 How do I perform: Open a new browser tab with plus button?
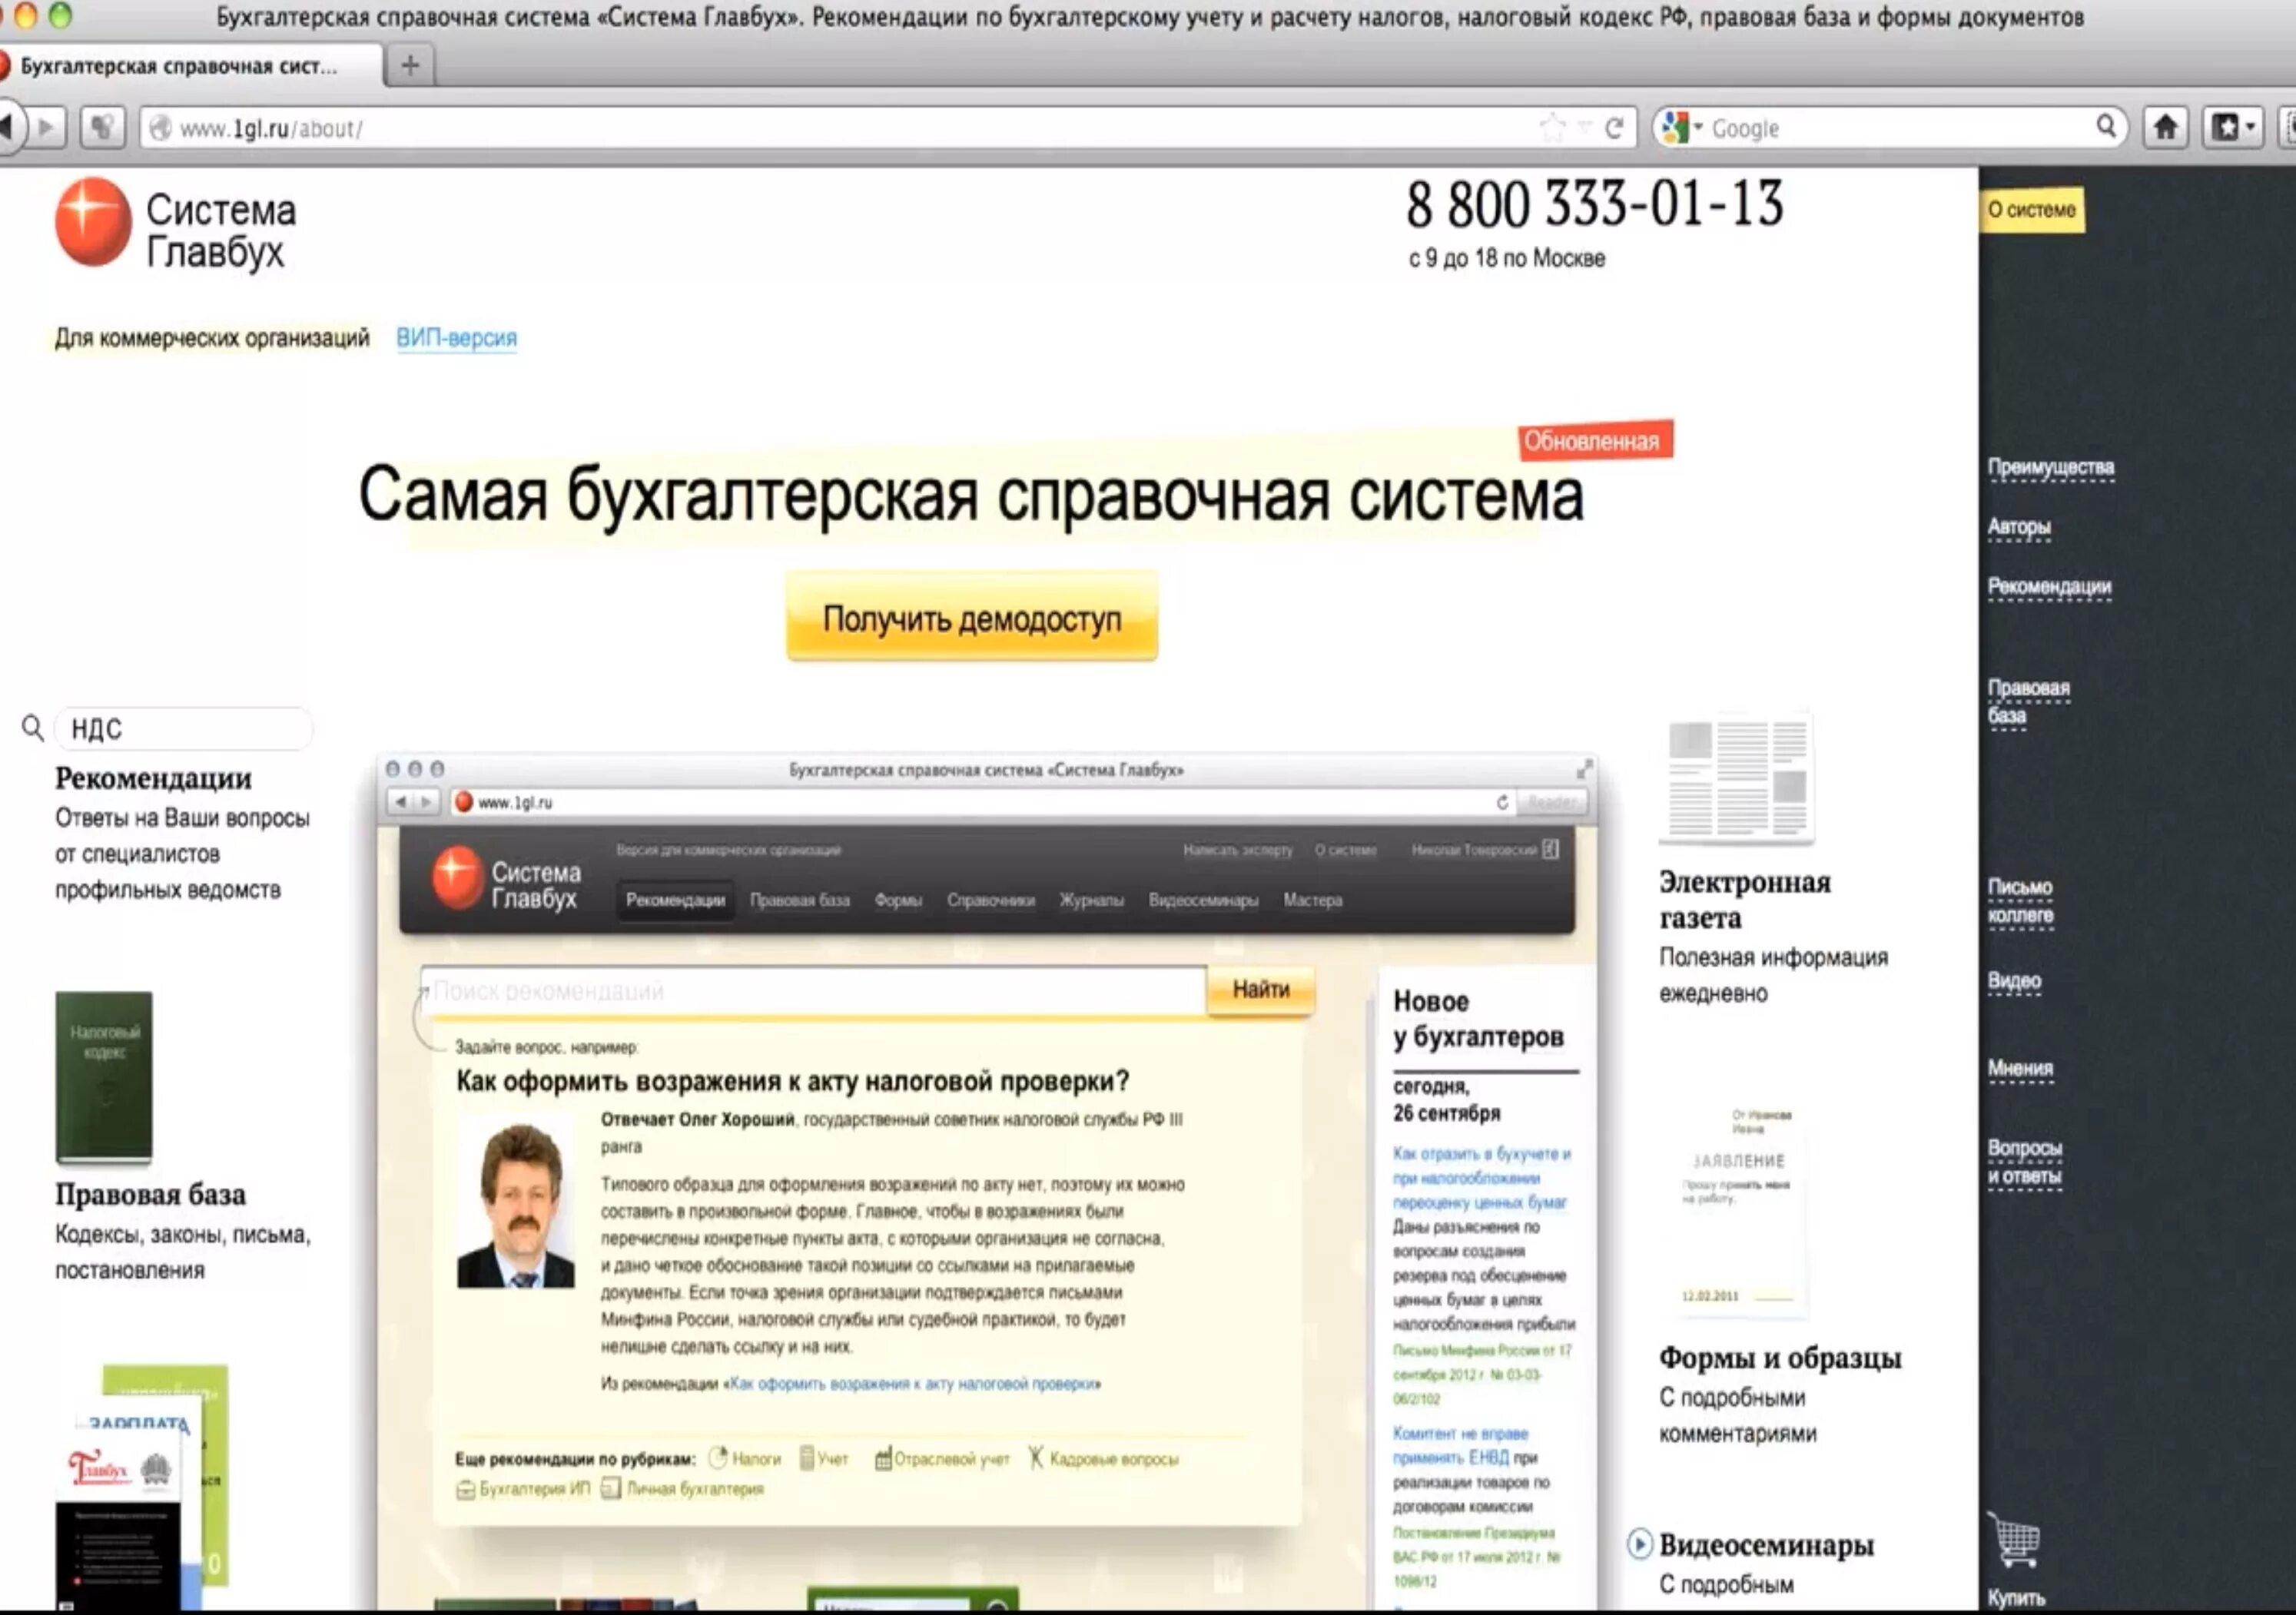point(410,66)
